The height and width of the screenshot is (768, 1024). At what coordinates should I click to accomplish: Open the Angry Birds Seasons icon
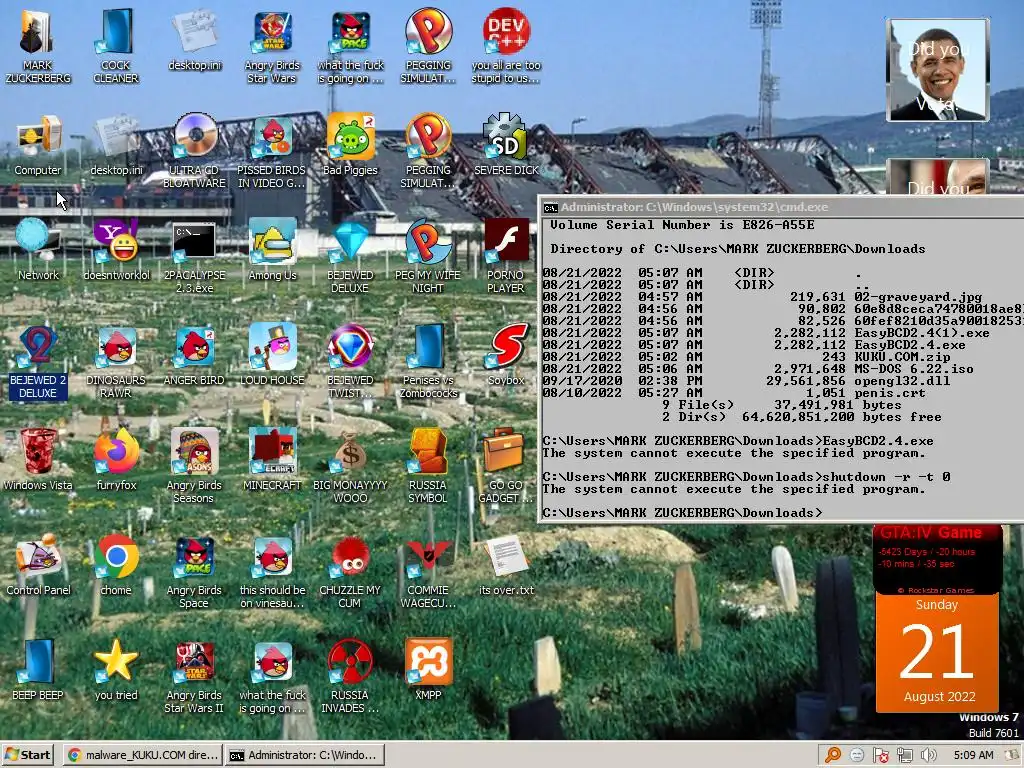pos(194,466)
